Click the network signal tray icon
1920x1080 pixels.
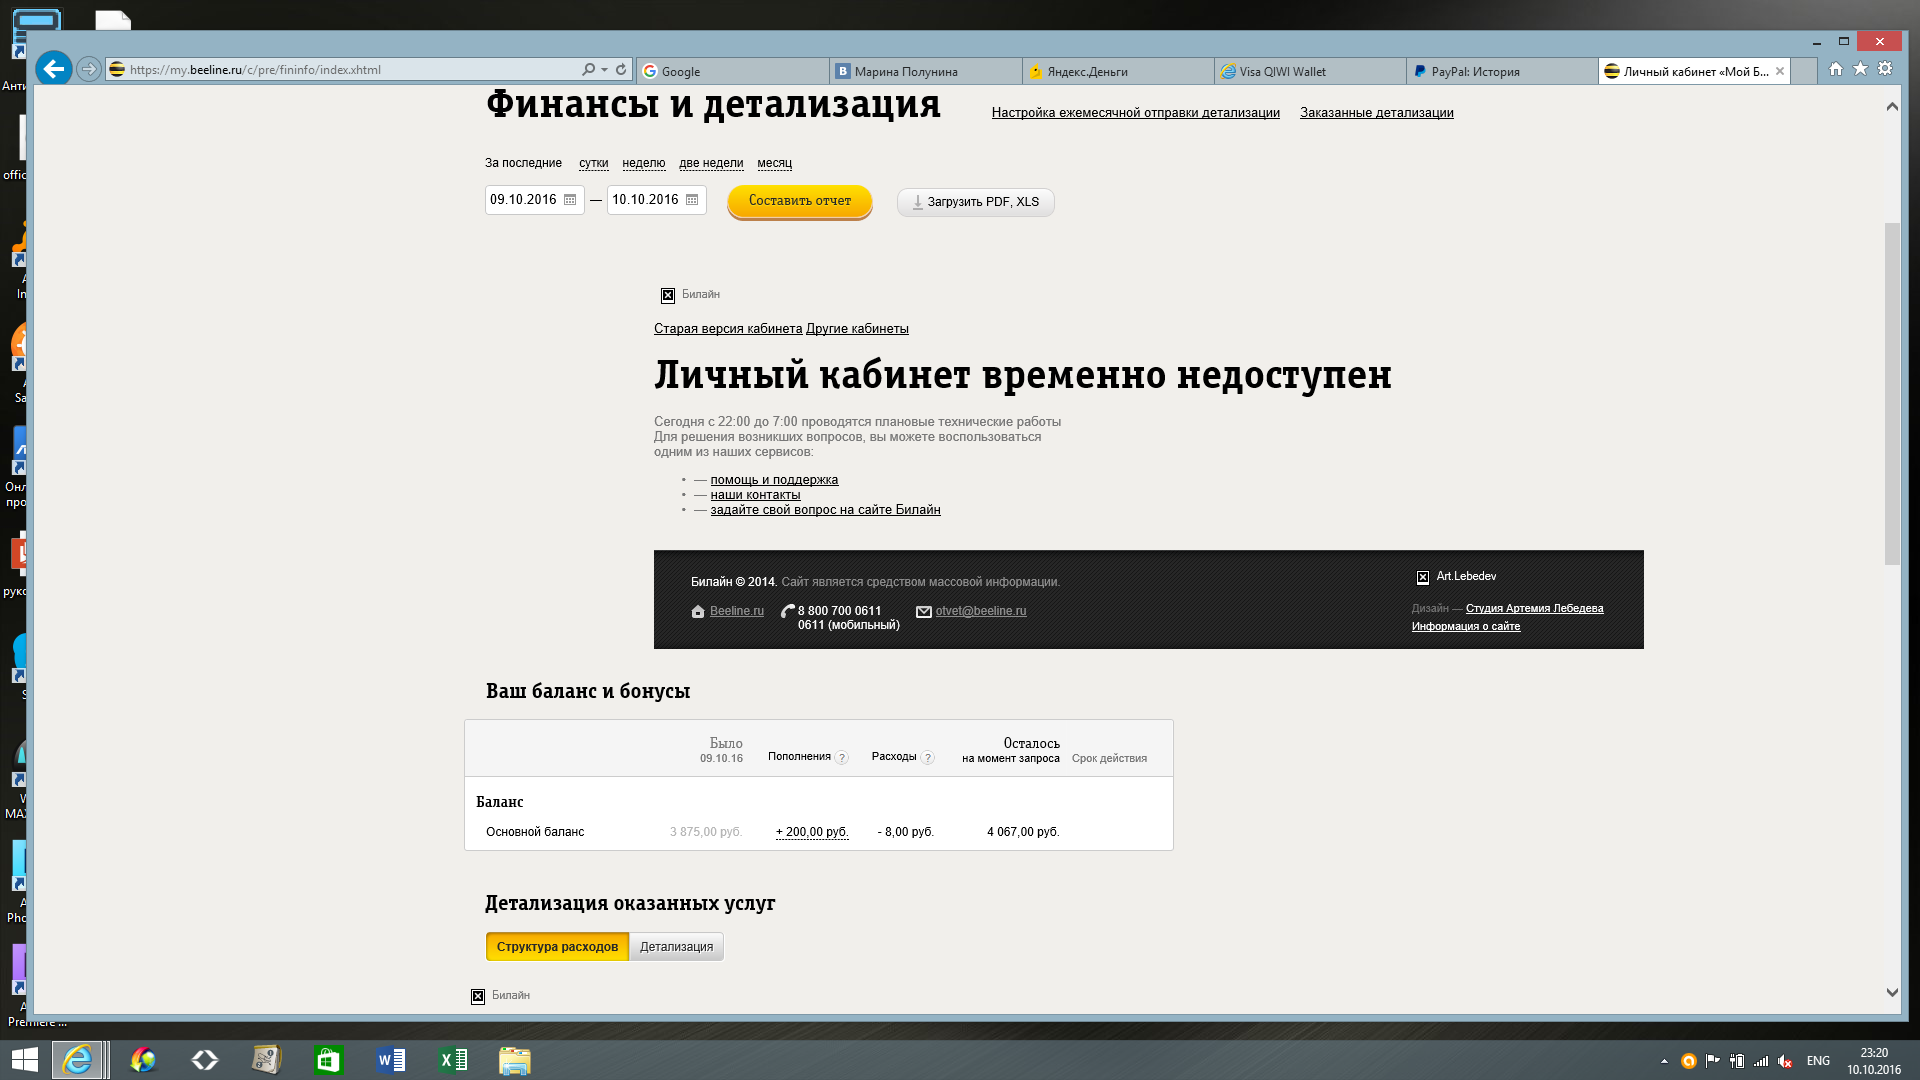coord(1761,1061)
